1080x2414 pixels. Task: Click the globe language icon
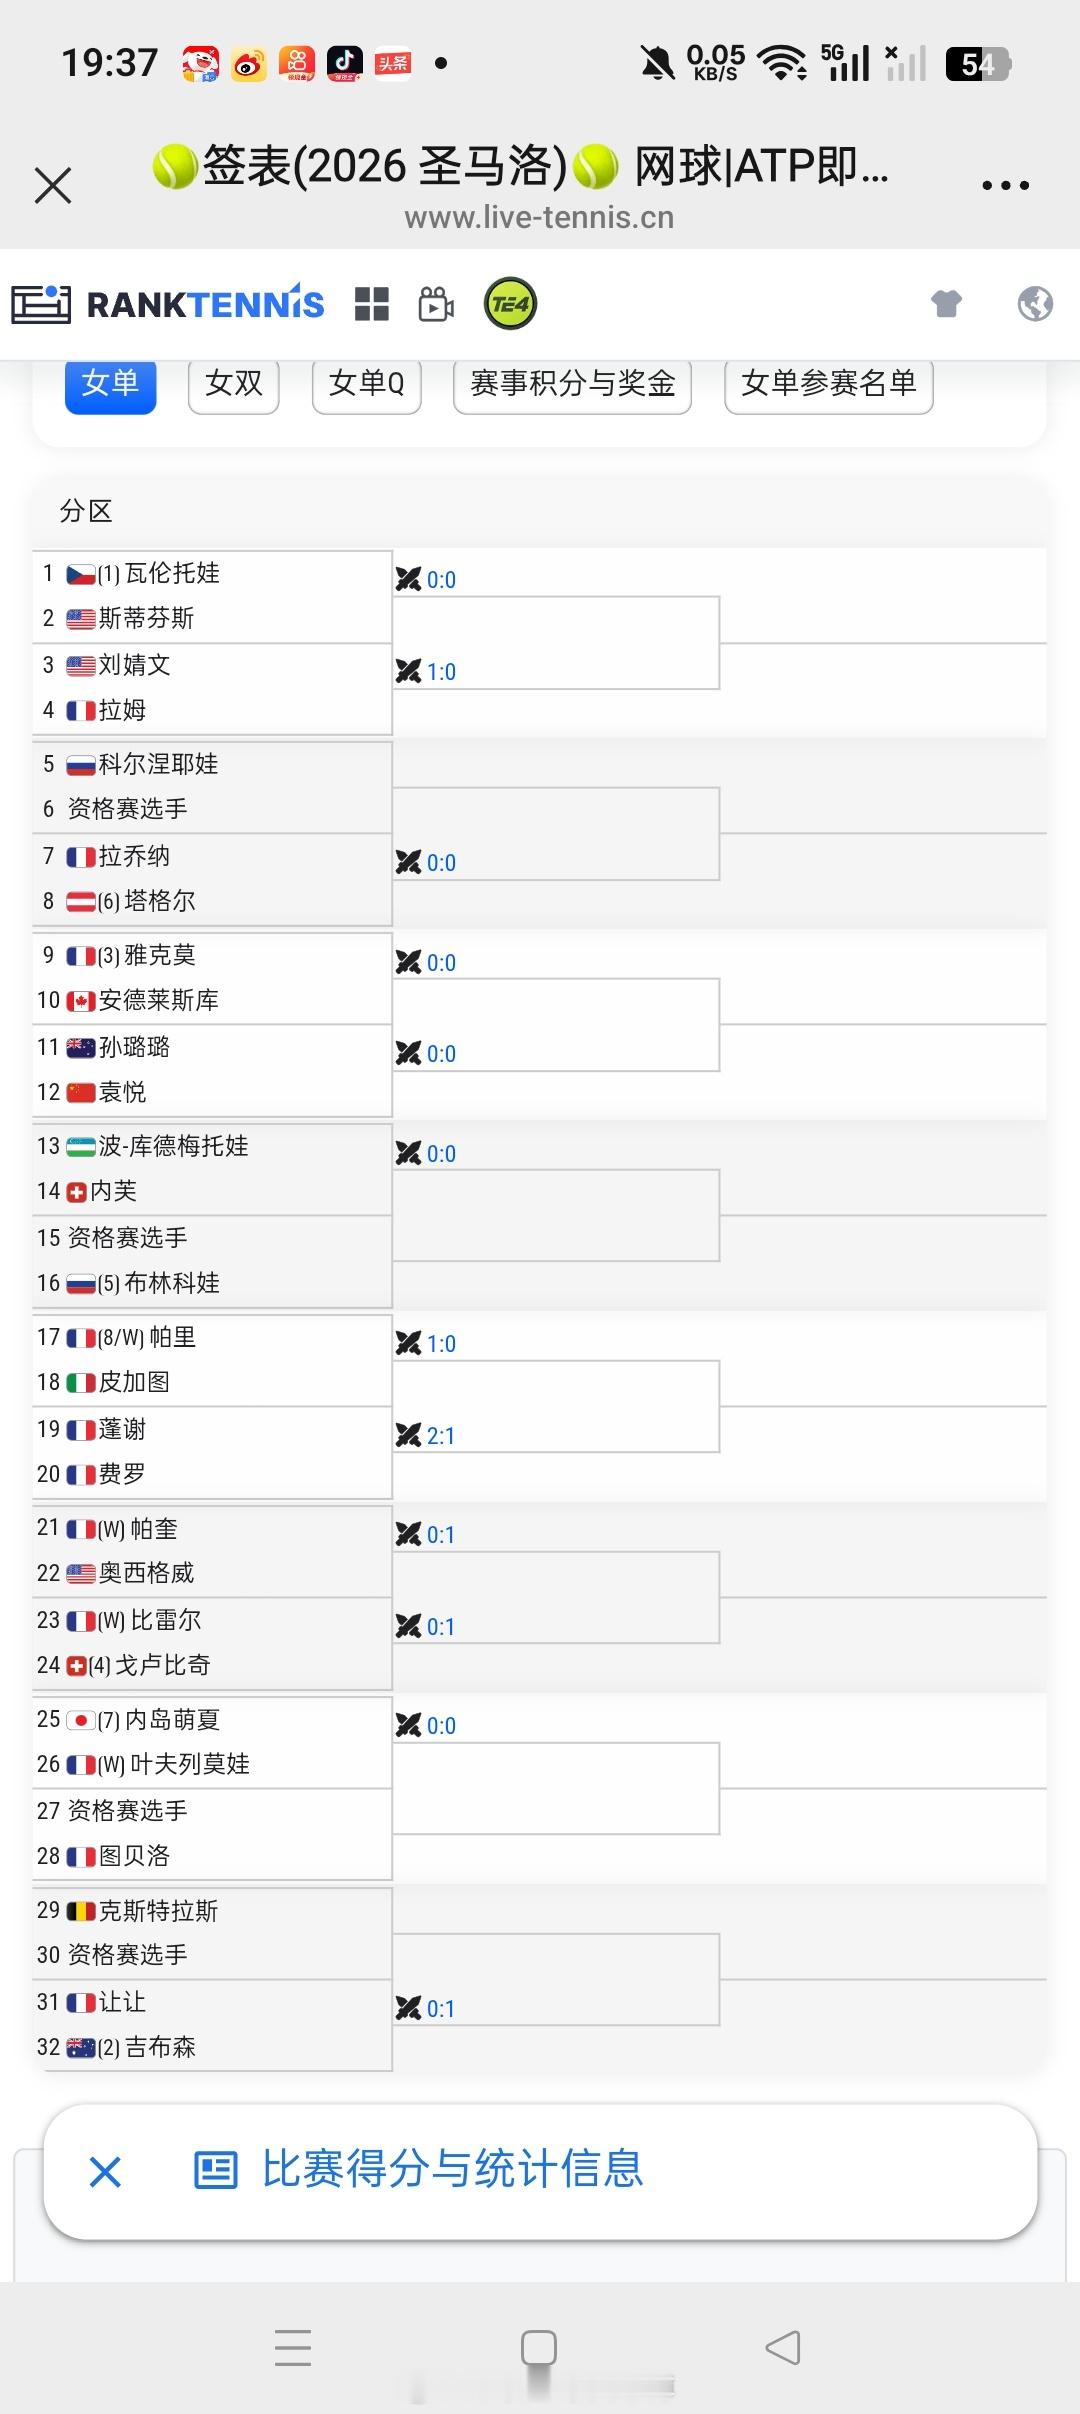click(1037, 303)
